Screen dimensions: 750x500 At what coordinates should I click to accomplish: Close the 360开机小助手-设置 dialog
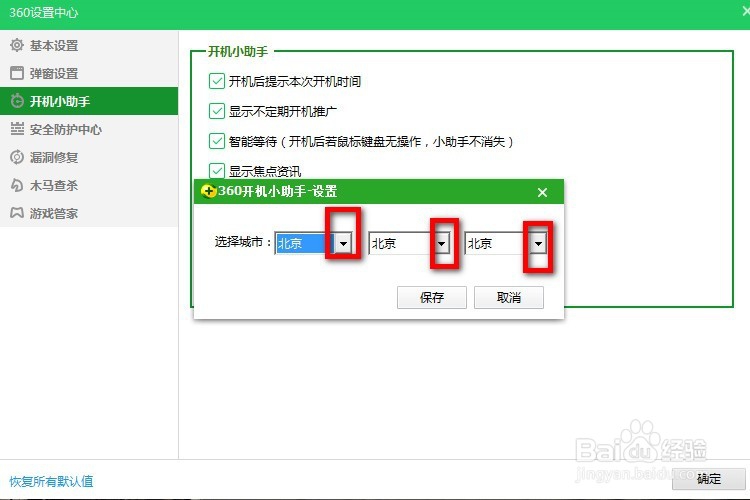pos(542,192)
